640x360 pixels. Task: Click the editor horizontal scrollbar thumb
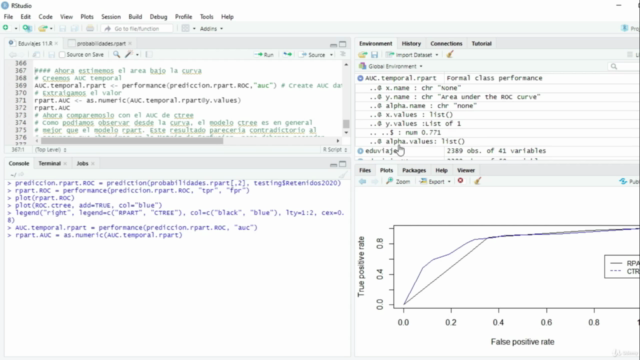point(131,141)
